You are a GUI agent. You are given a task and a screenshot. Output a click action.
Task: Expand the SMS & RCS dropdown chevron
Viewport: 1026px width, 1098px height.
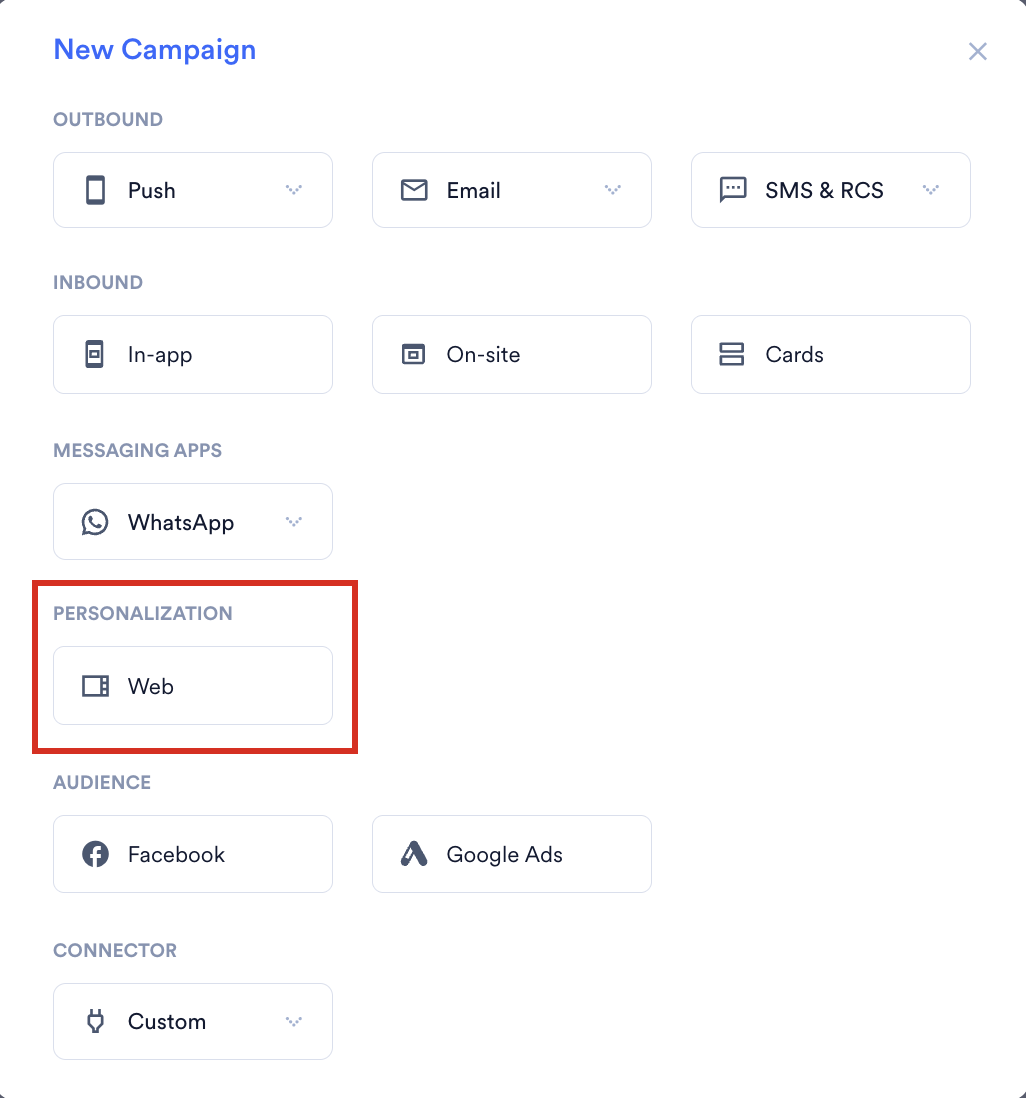point(931,190)
